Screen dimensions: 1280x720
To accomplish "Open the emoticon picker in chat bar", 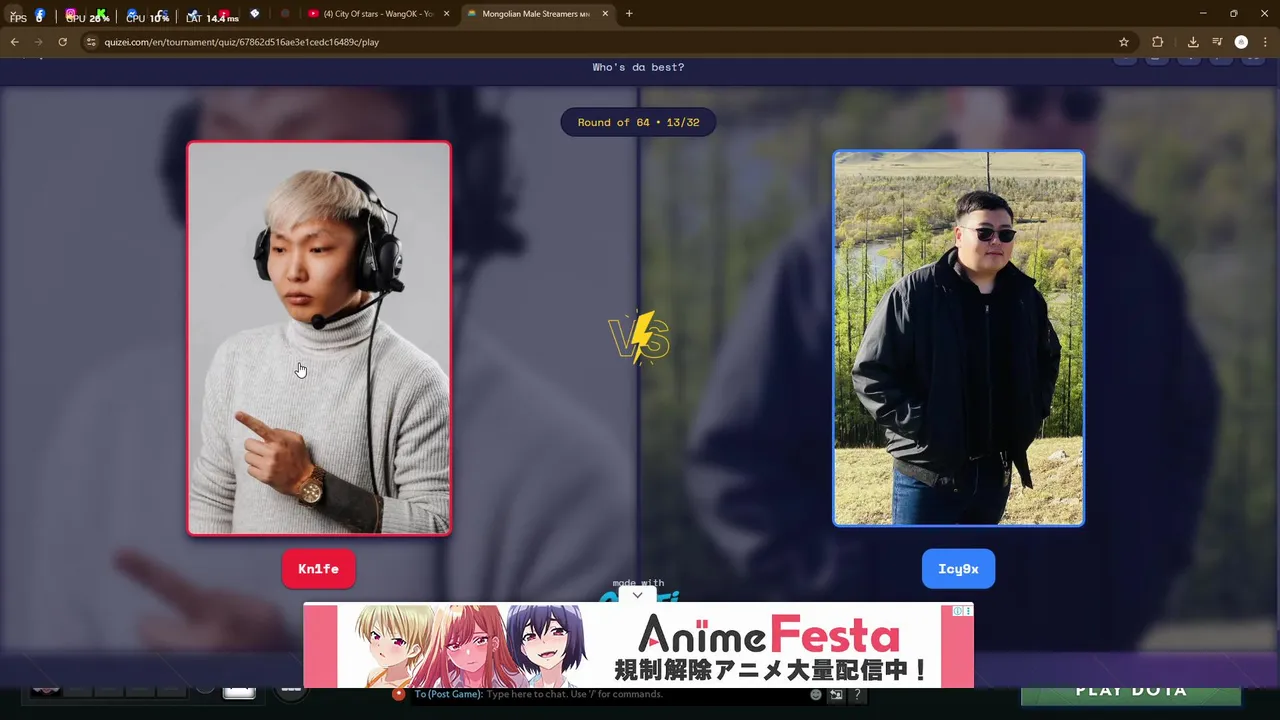I will pyautogui.click(x=816, y=694).
